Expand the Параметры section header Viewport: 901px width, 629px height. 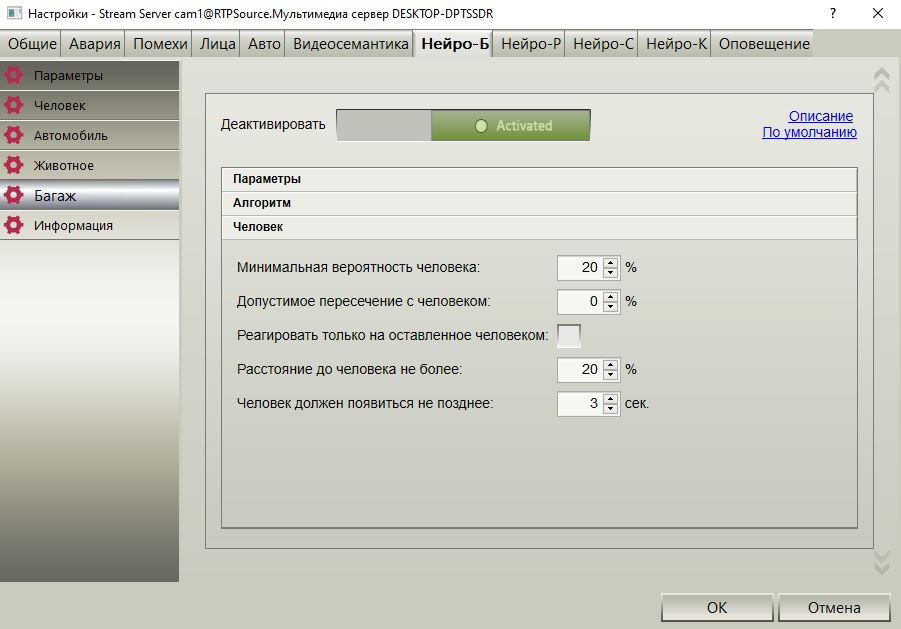coord(539,179)
